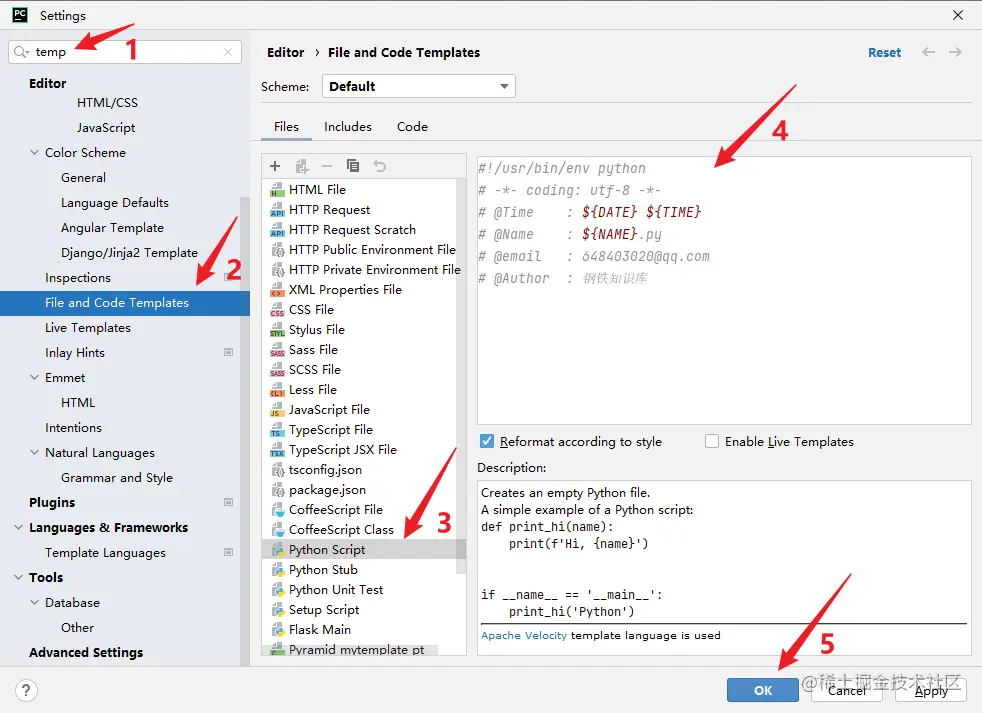982x713 pixels.
Task: Click the Stylus File template icon
Action: tap(277, 330)
